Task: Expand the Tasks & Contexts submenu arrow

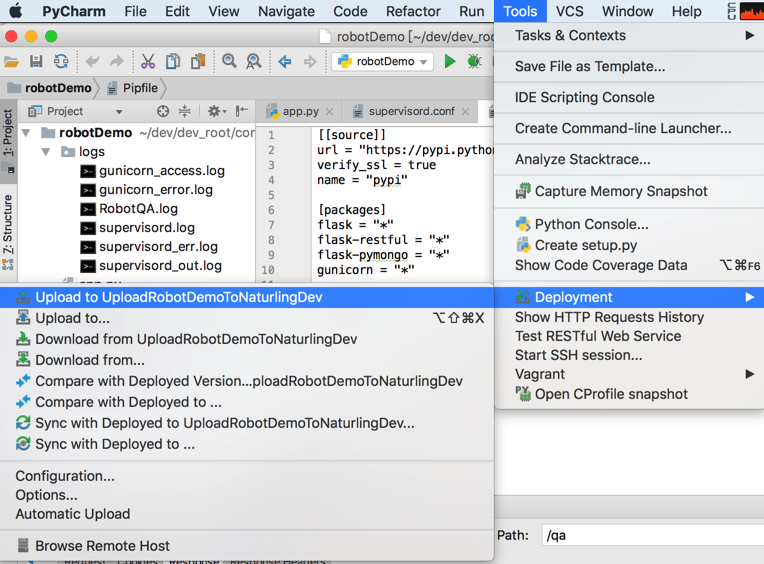Action: (x=749, y=35)
